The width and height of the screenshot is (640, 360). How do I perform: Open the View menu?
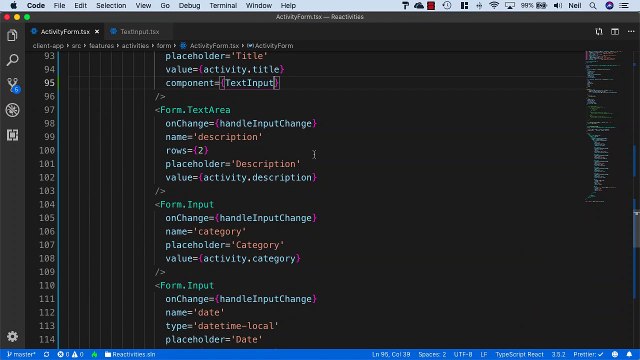click(x=143, y=5)
